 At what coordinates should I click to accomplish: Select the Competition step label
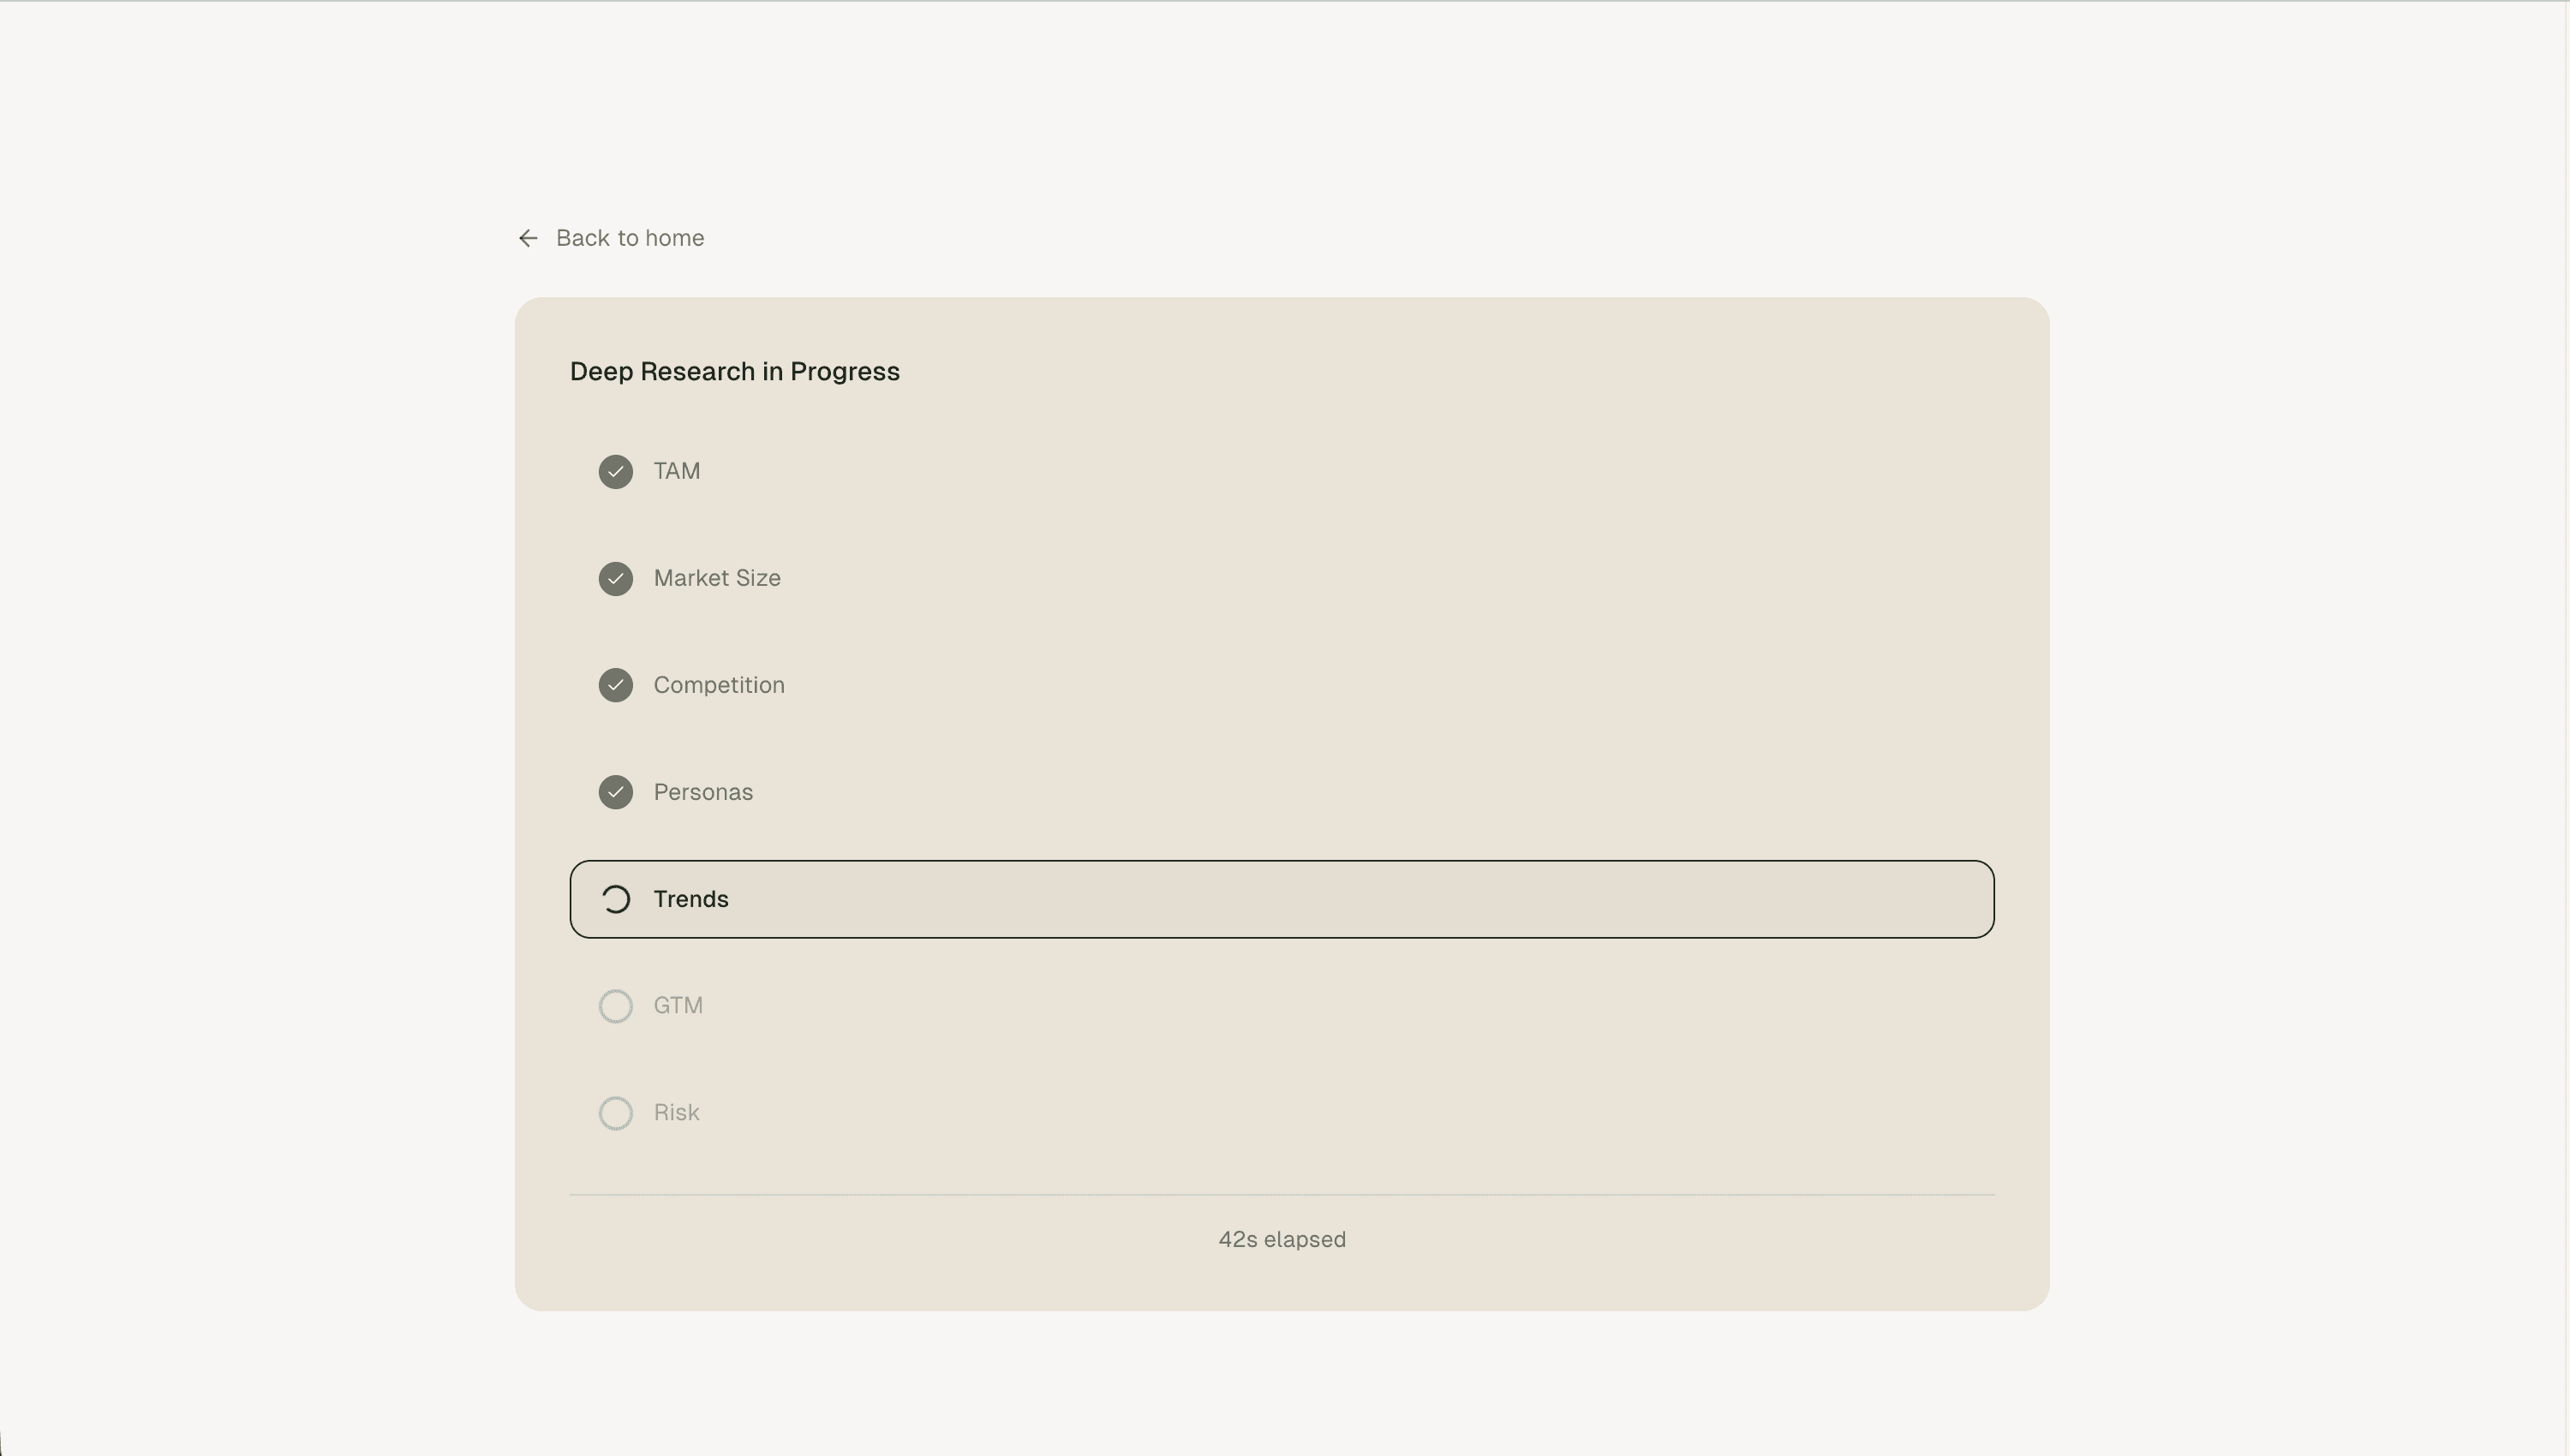[x=719, y=686]
